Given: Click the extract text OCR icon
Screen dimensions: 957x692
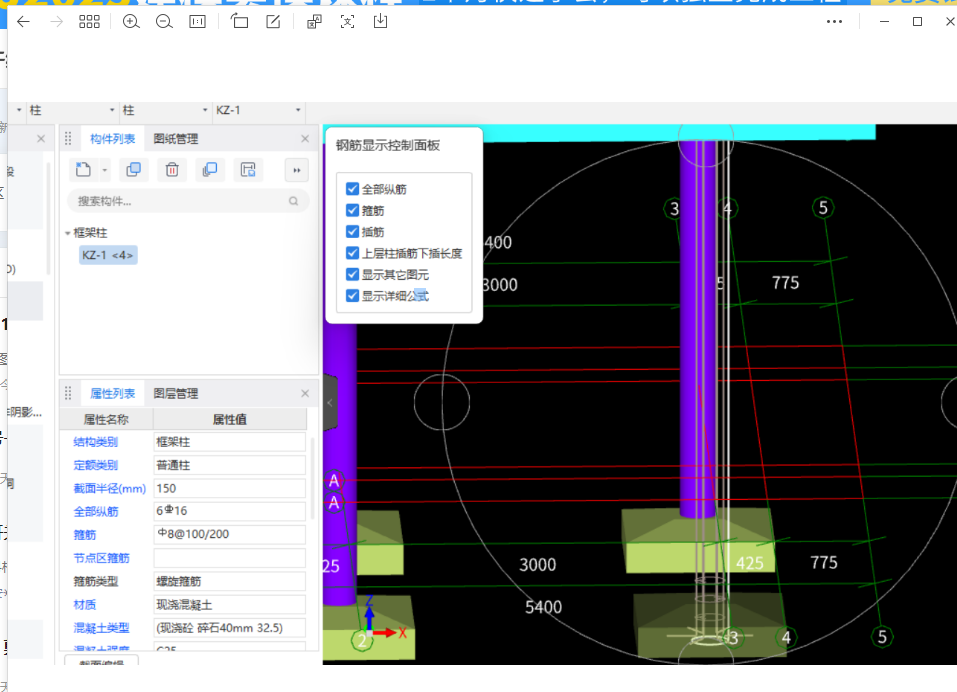Looking at the screenshot, I should tap(314, 22).
